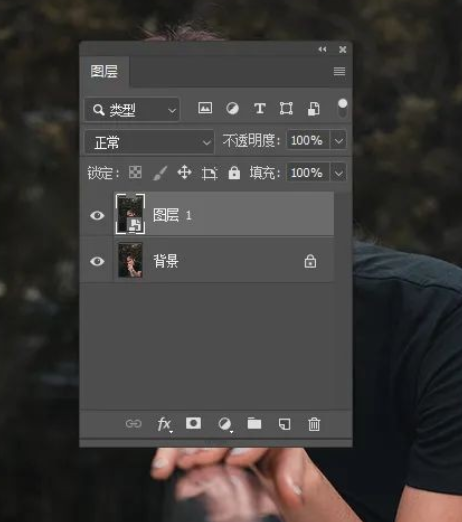Lock transparent pixels checkerboard icon
462x522 pixels.
135,173
